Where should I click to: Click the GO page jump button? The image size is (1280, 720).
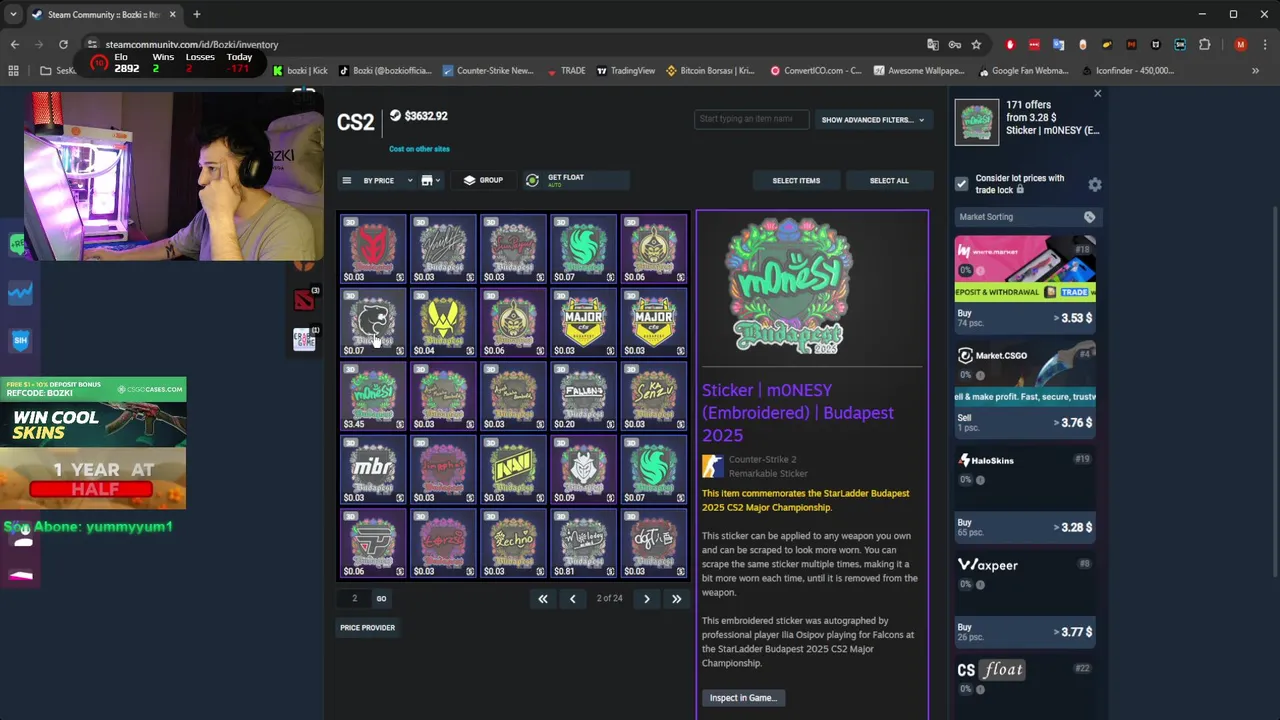tap(381, 599)
